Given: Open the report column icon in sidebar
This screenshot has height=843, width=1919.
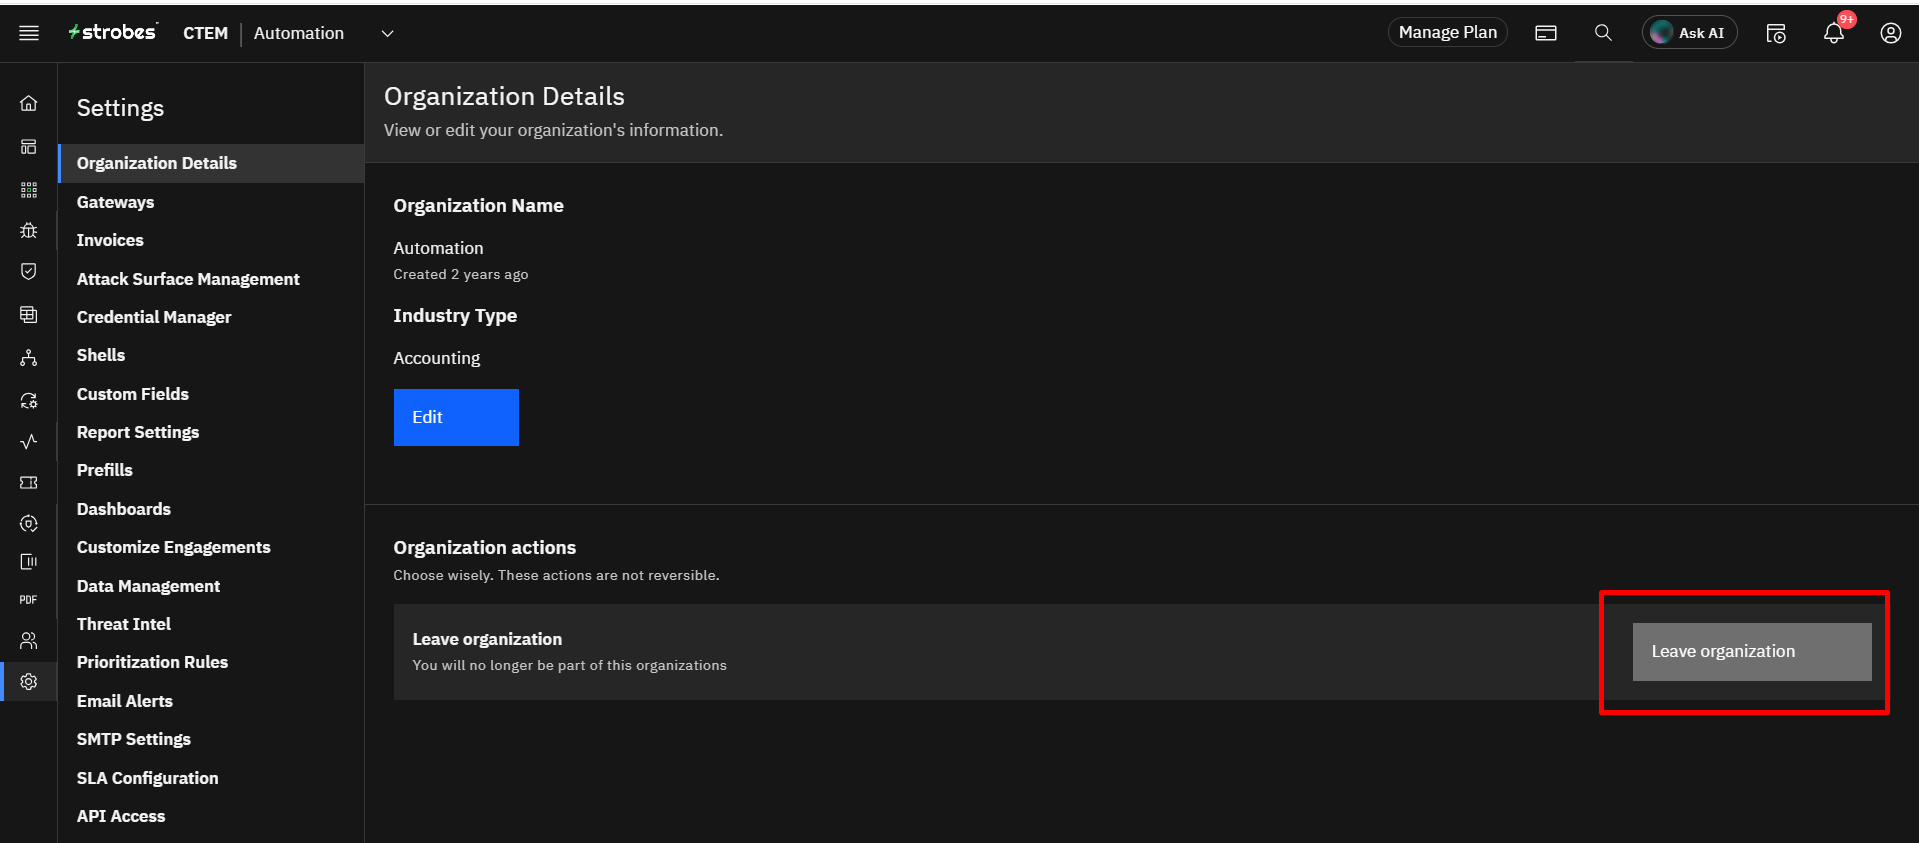Looking at the screenshot, I should coord(29,561).
